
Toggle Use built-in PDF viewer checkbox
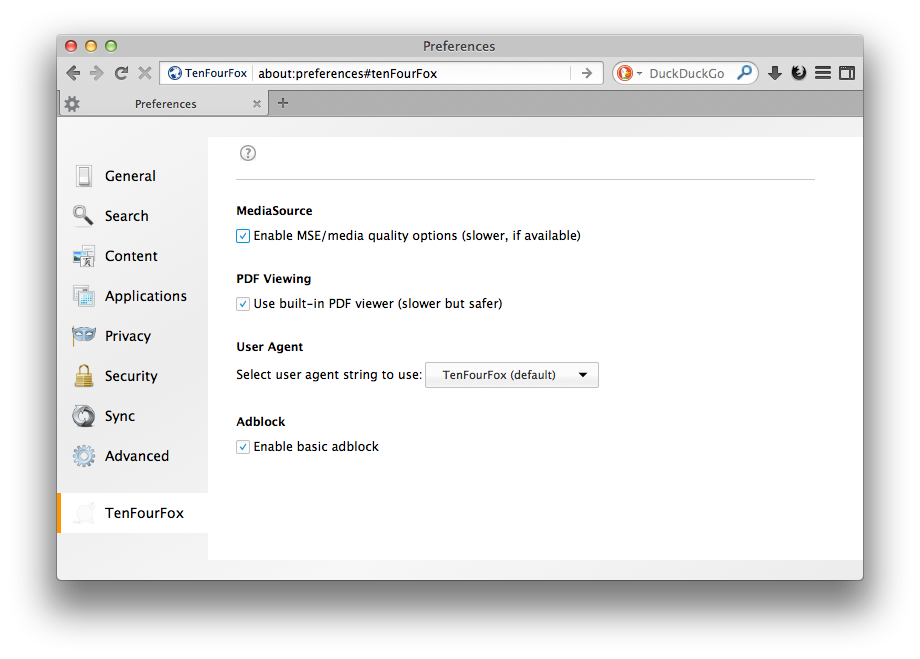click(x=243, y=304)
